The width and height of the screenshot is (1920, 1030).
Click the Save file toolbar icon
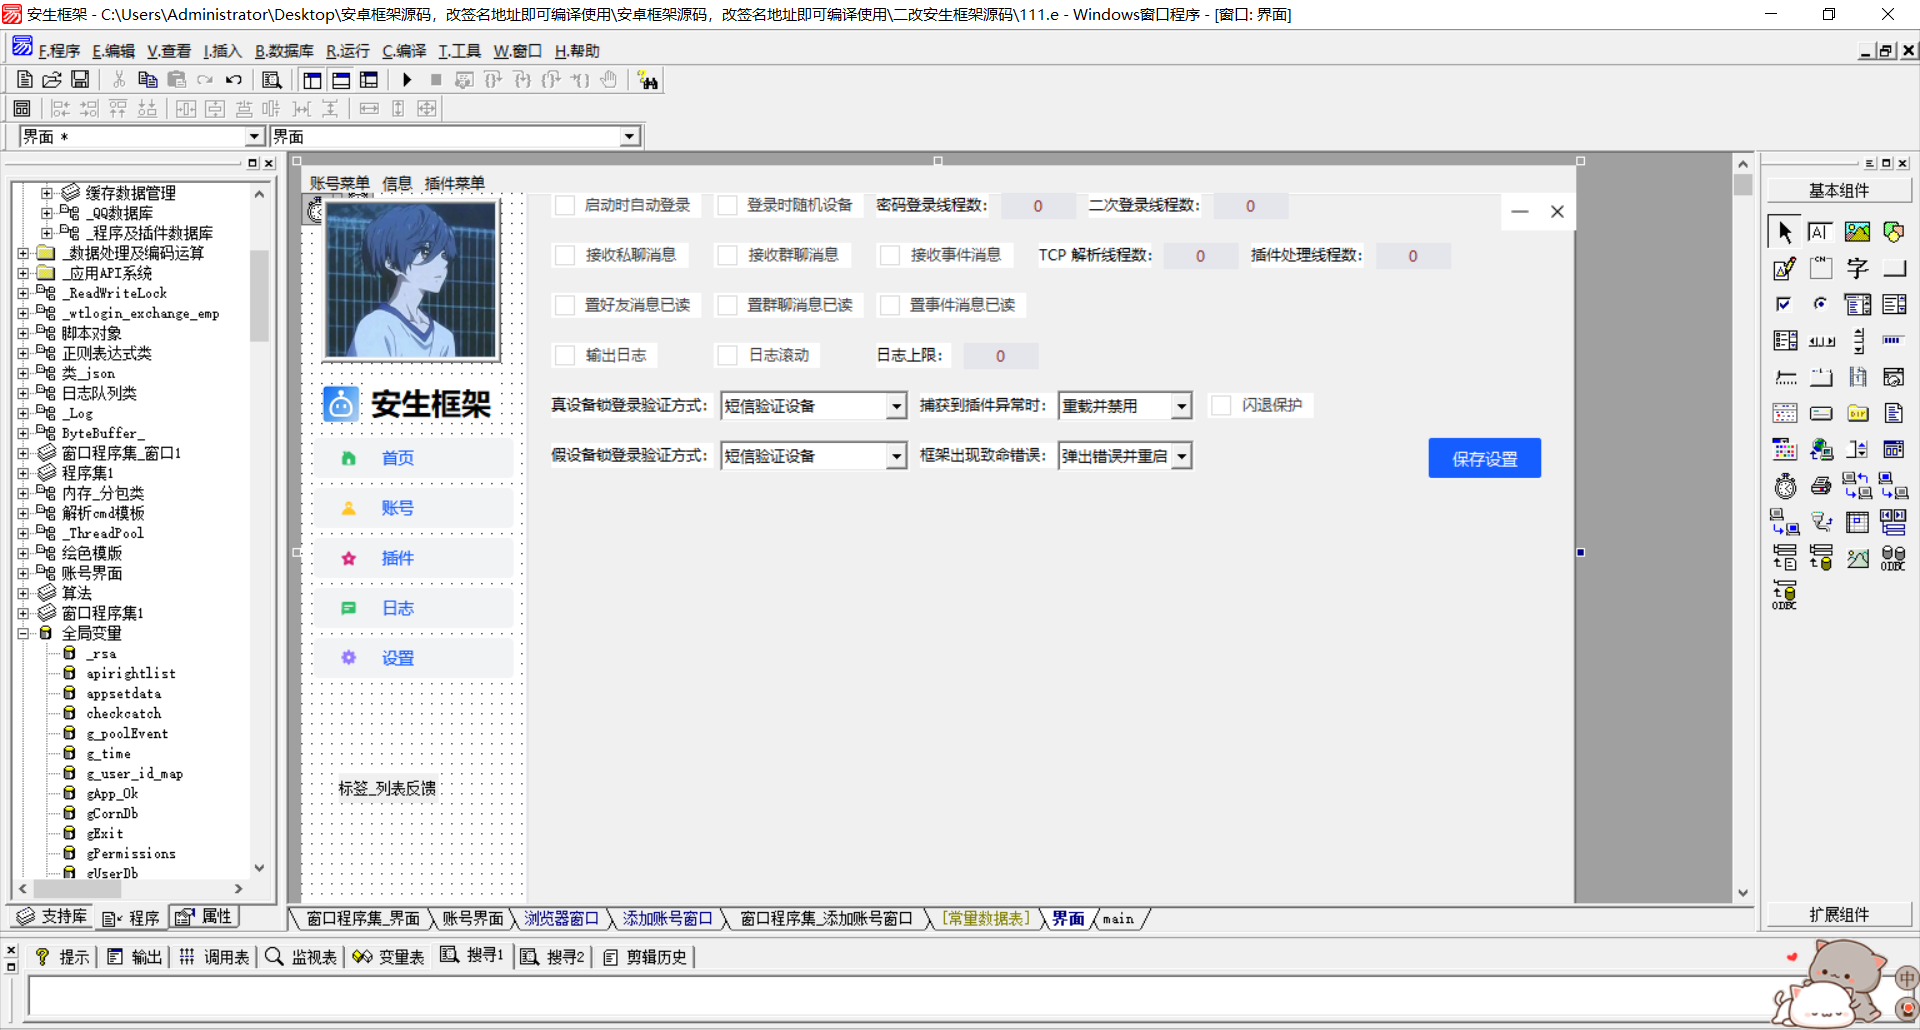click(80, 80)
